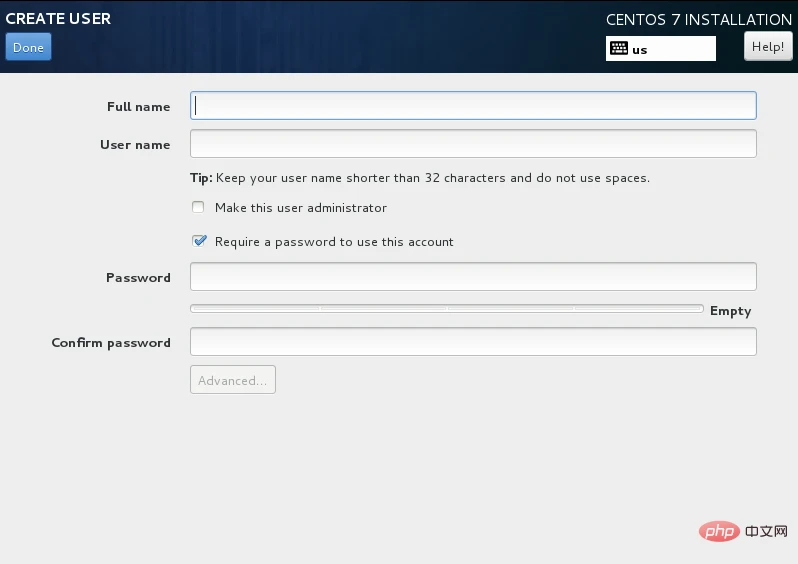Click the Password input field
Viewport: 798px width, 564px height.
pyautogui.click(x=473, y=277)
